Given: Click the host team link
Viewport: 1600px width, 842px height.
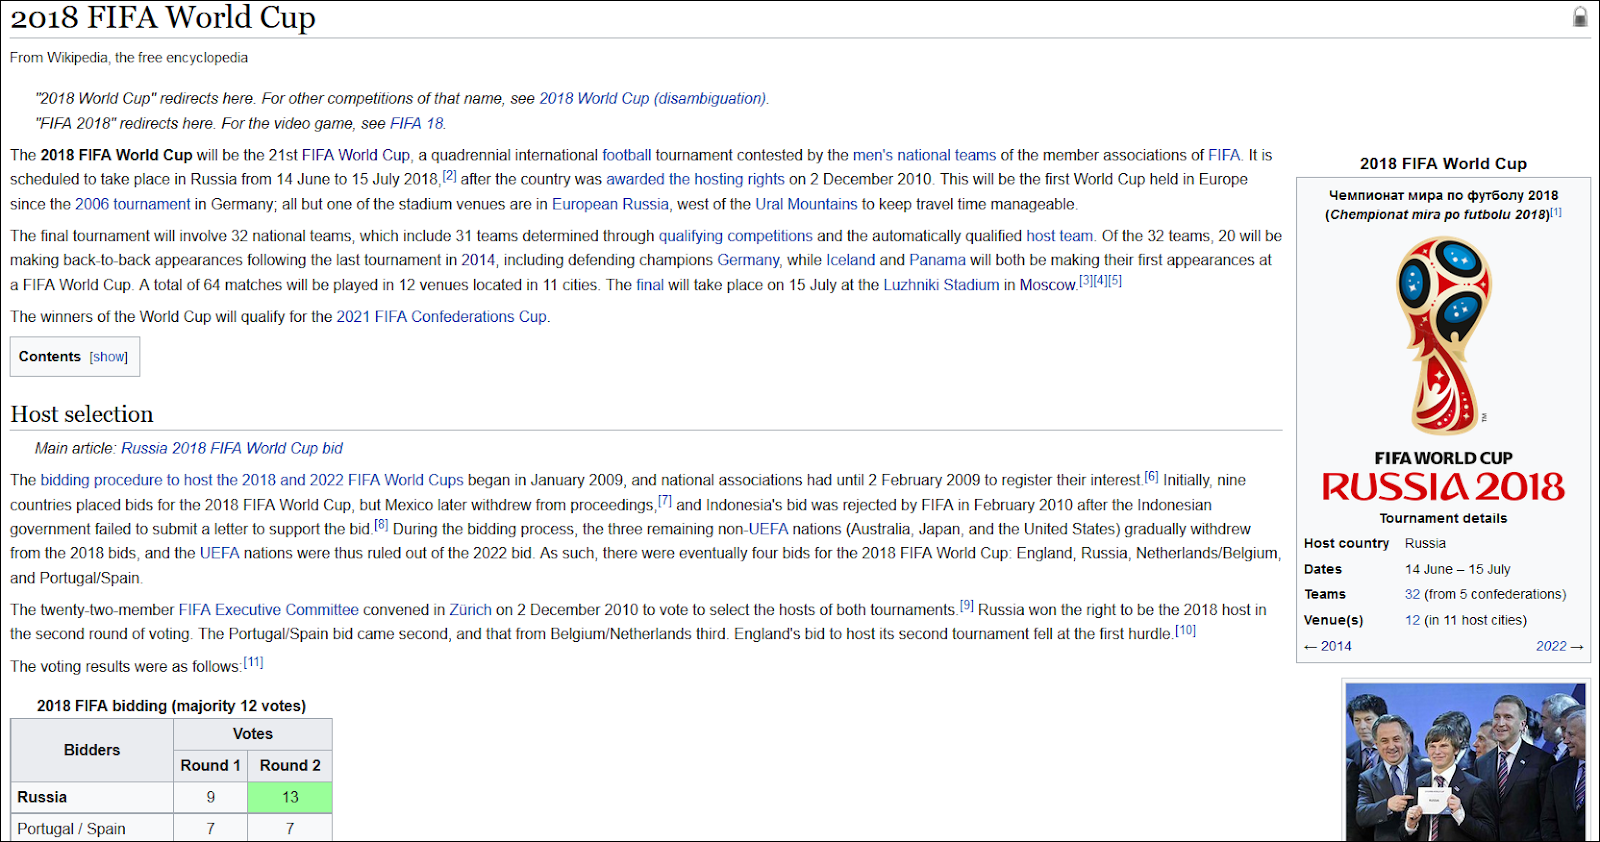Looking at the screenshot, I should pos(1060,236).
